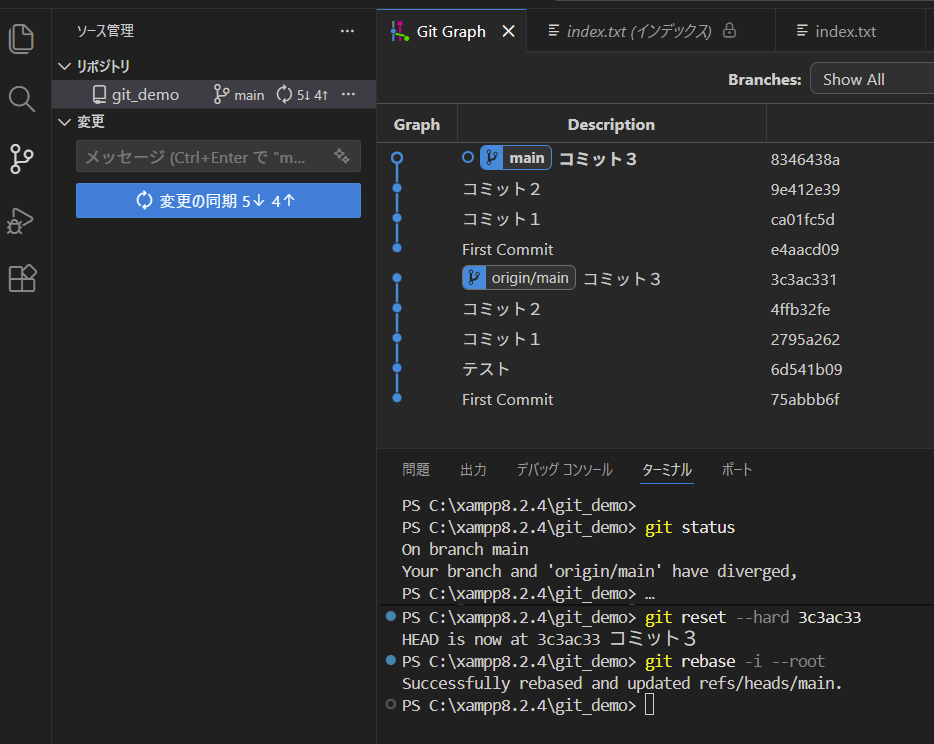Close the Git Graph tab
This screenshot has height=744, width=934.
pyautogui.click(x=508, y=31)
